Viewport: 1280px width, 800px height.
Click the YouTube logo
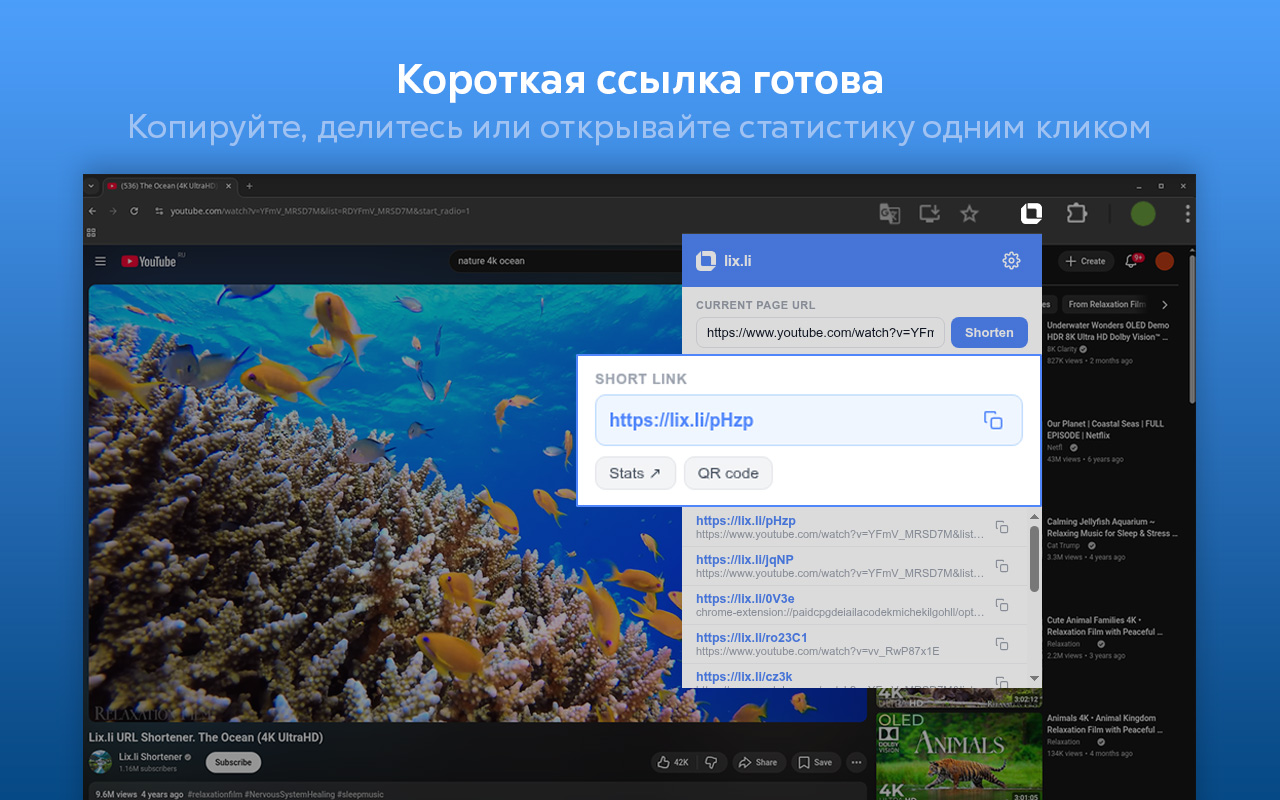(149, 261)
